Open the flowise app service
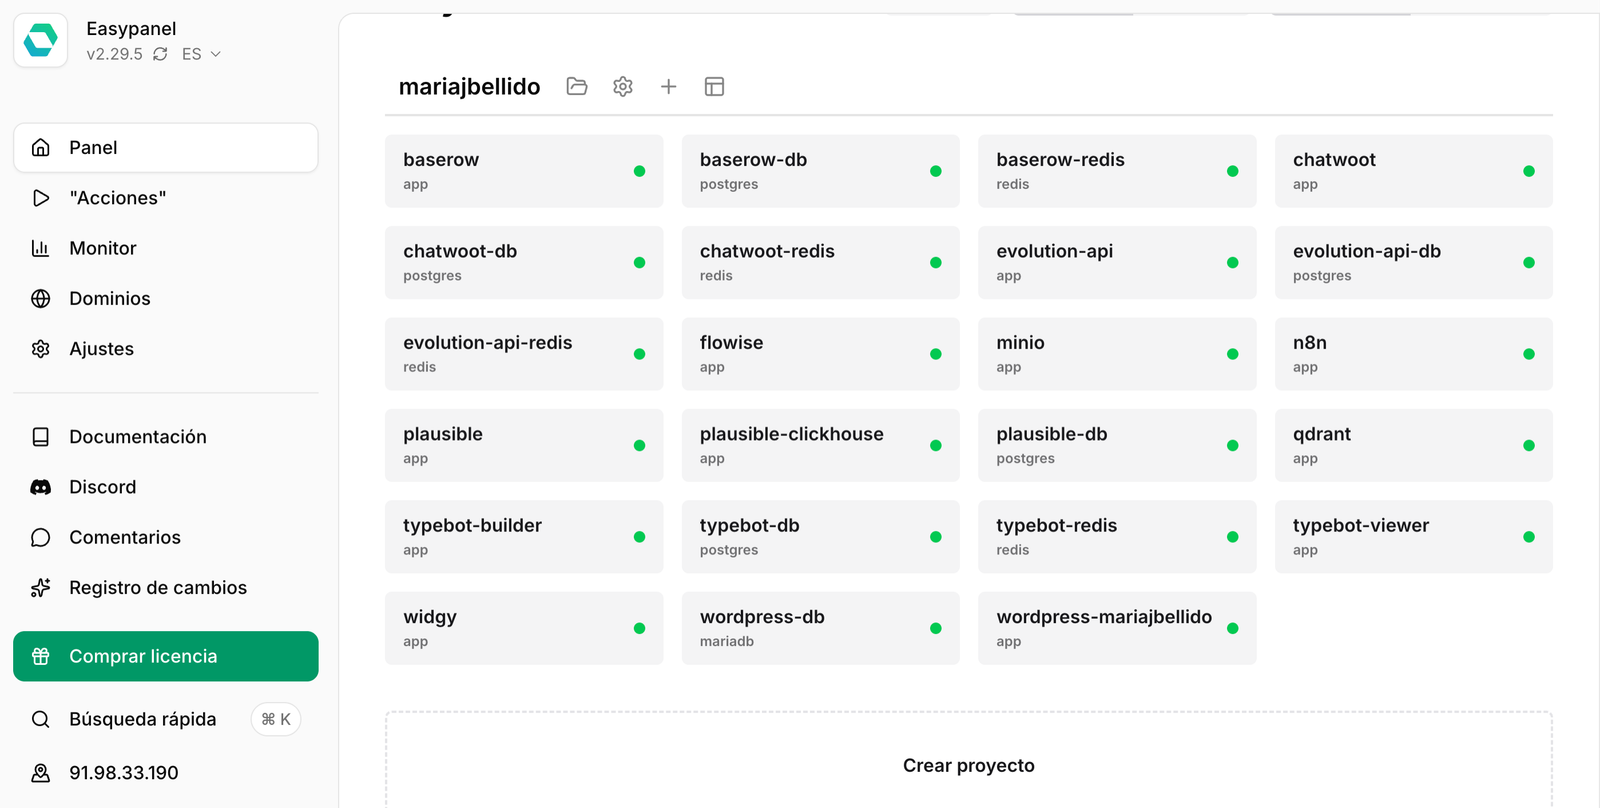Screen dimensions: 1600x808 coord(821,354)
